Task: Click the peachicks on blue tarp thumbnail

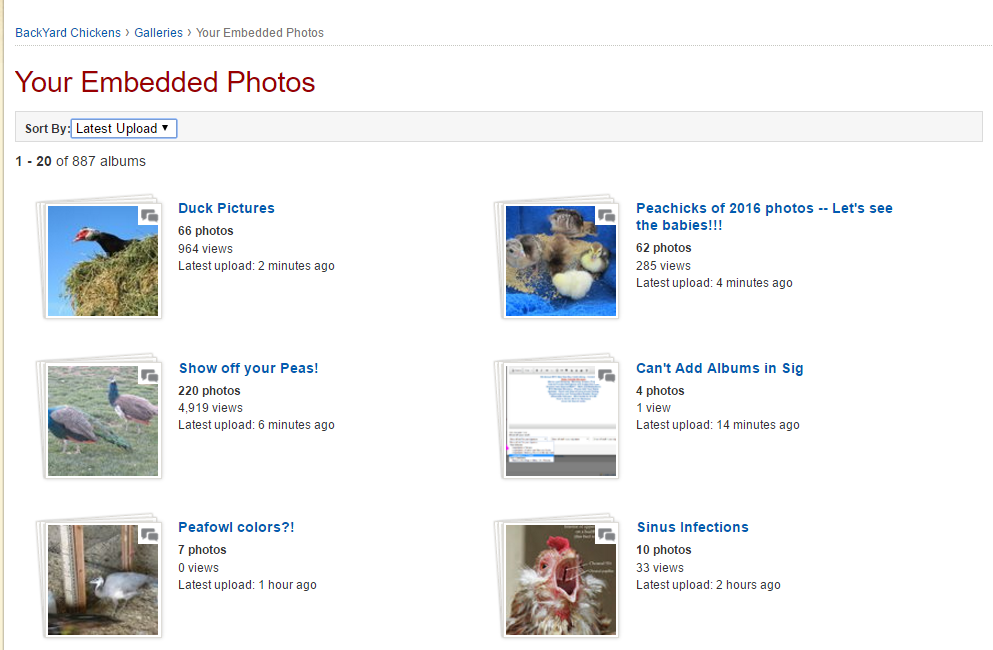Action: coord(560,265)
